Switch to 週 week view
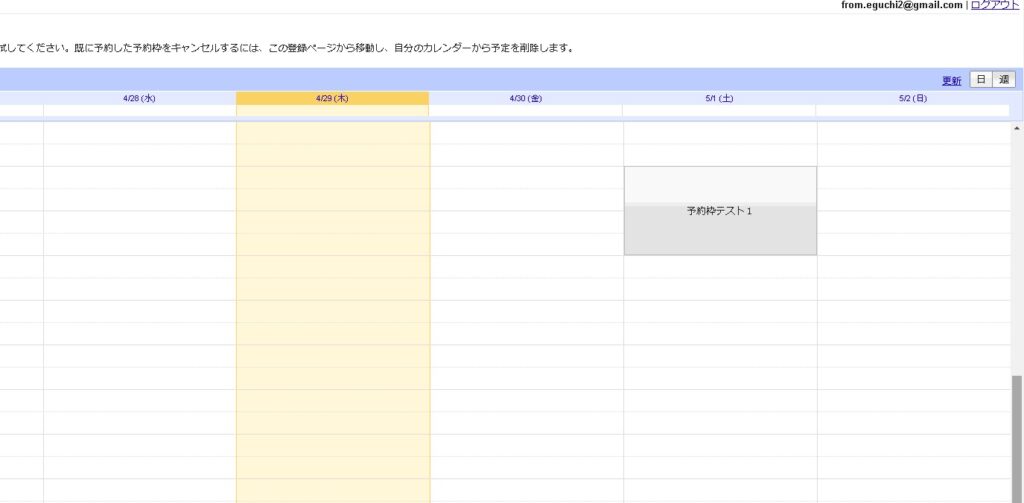This screenshot has width=1024, height=503. click(x=1003, y=80)
